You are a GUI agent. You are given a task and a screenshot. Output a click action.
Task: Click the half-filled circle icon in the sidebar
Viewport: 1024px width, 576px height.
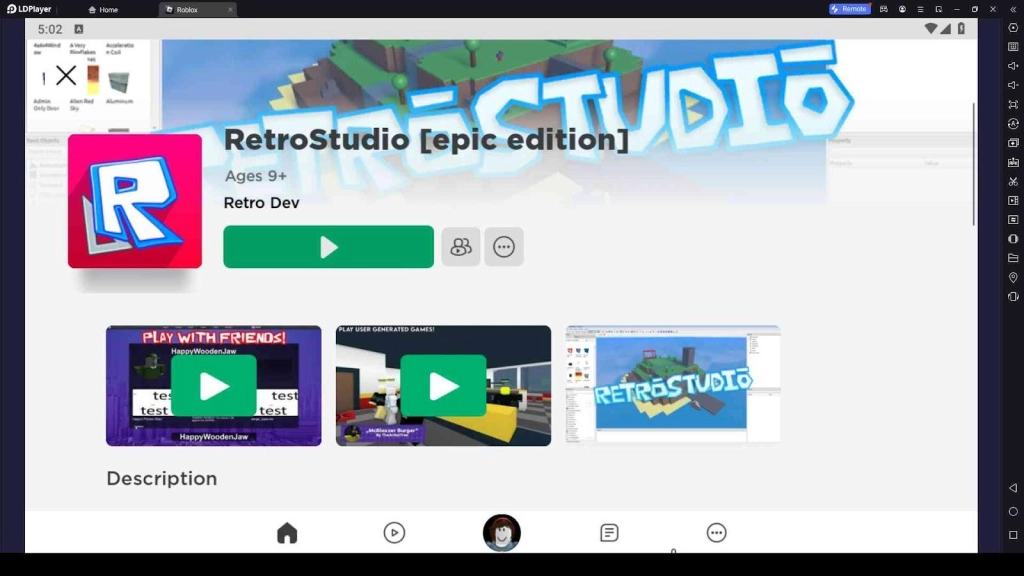pyautogui.click(x=1013, y=239)
